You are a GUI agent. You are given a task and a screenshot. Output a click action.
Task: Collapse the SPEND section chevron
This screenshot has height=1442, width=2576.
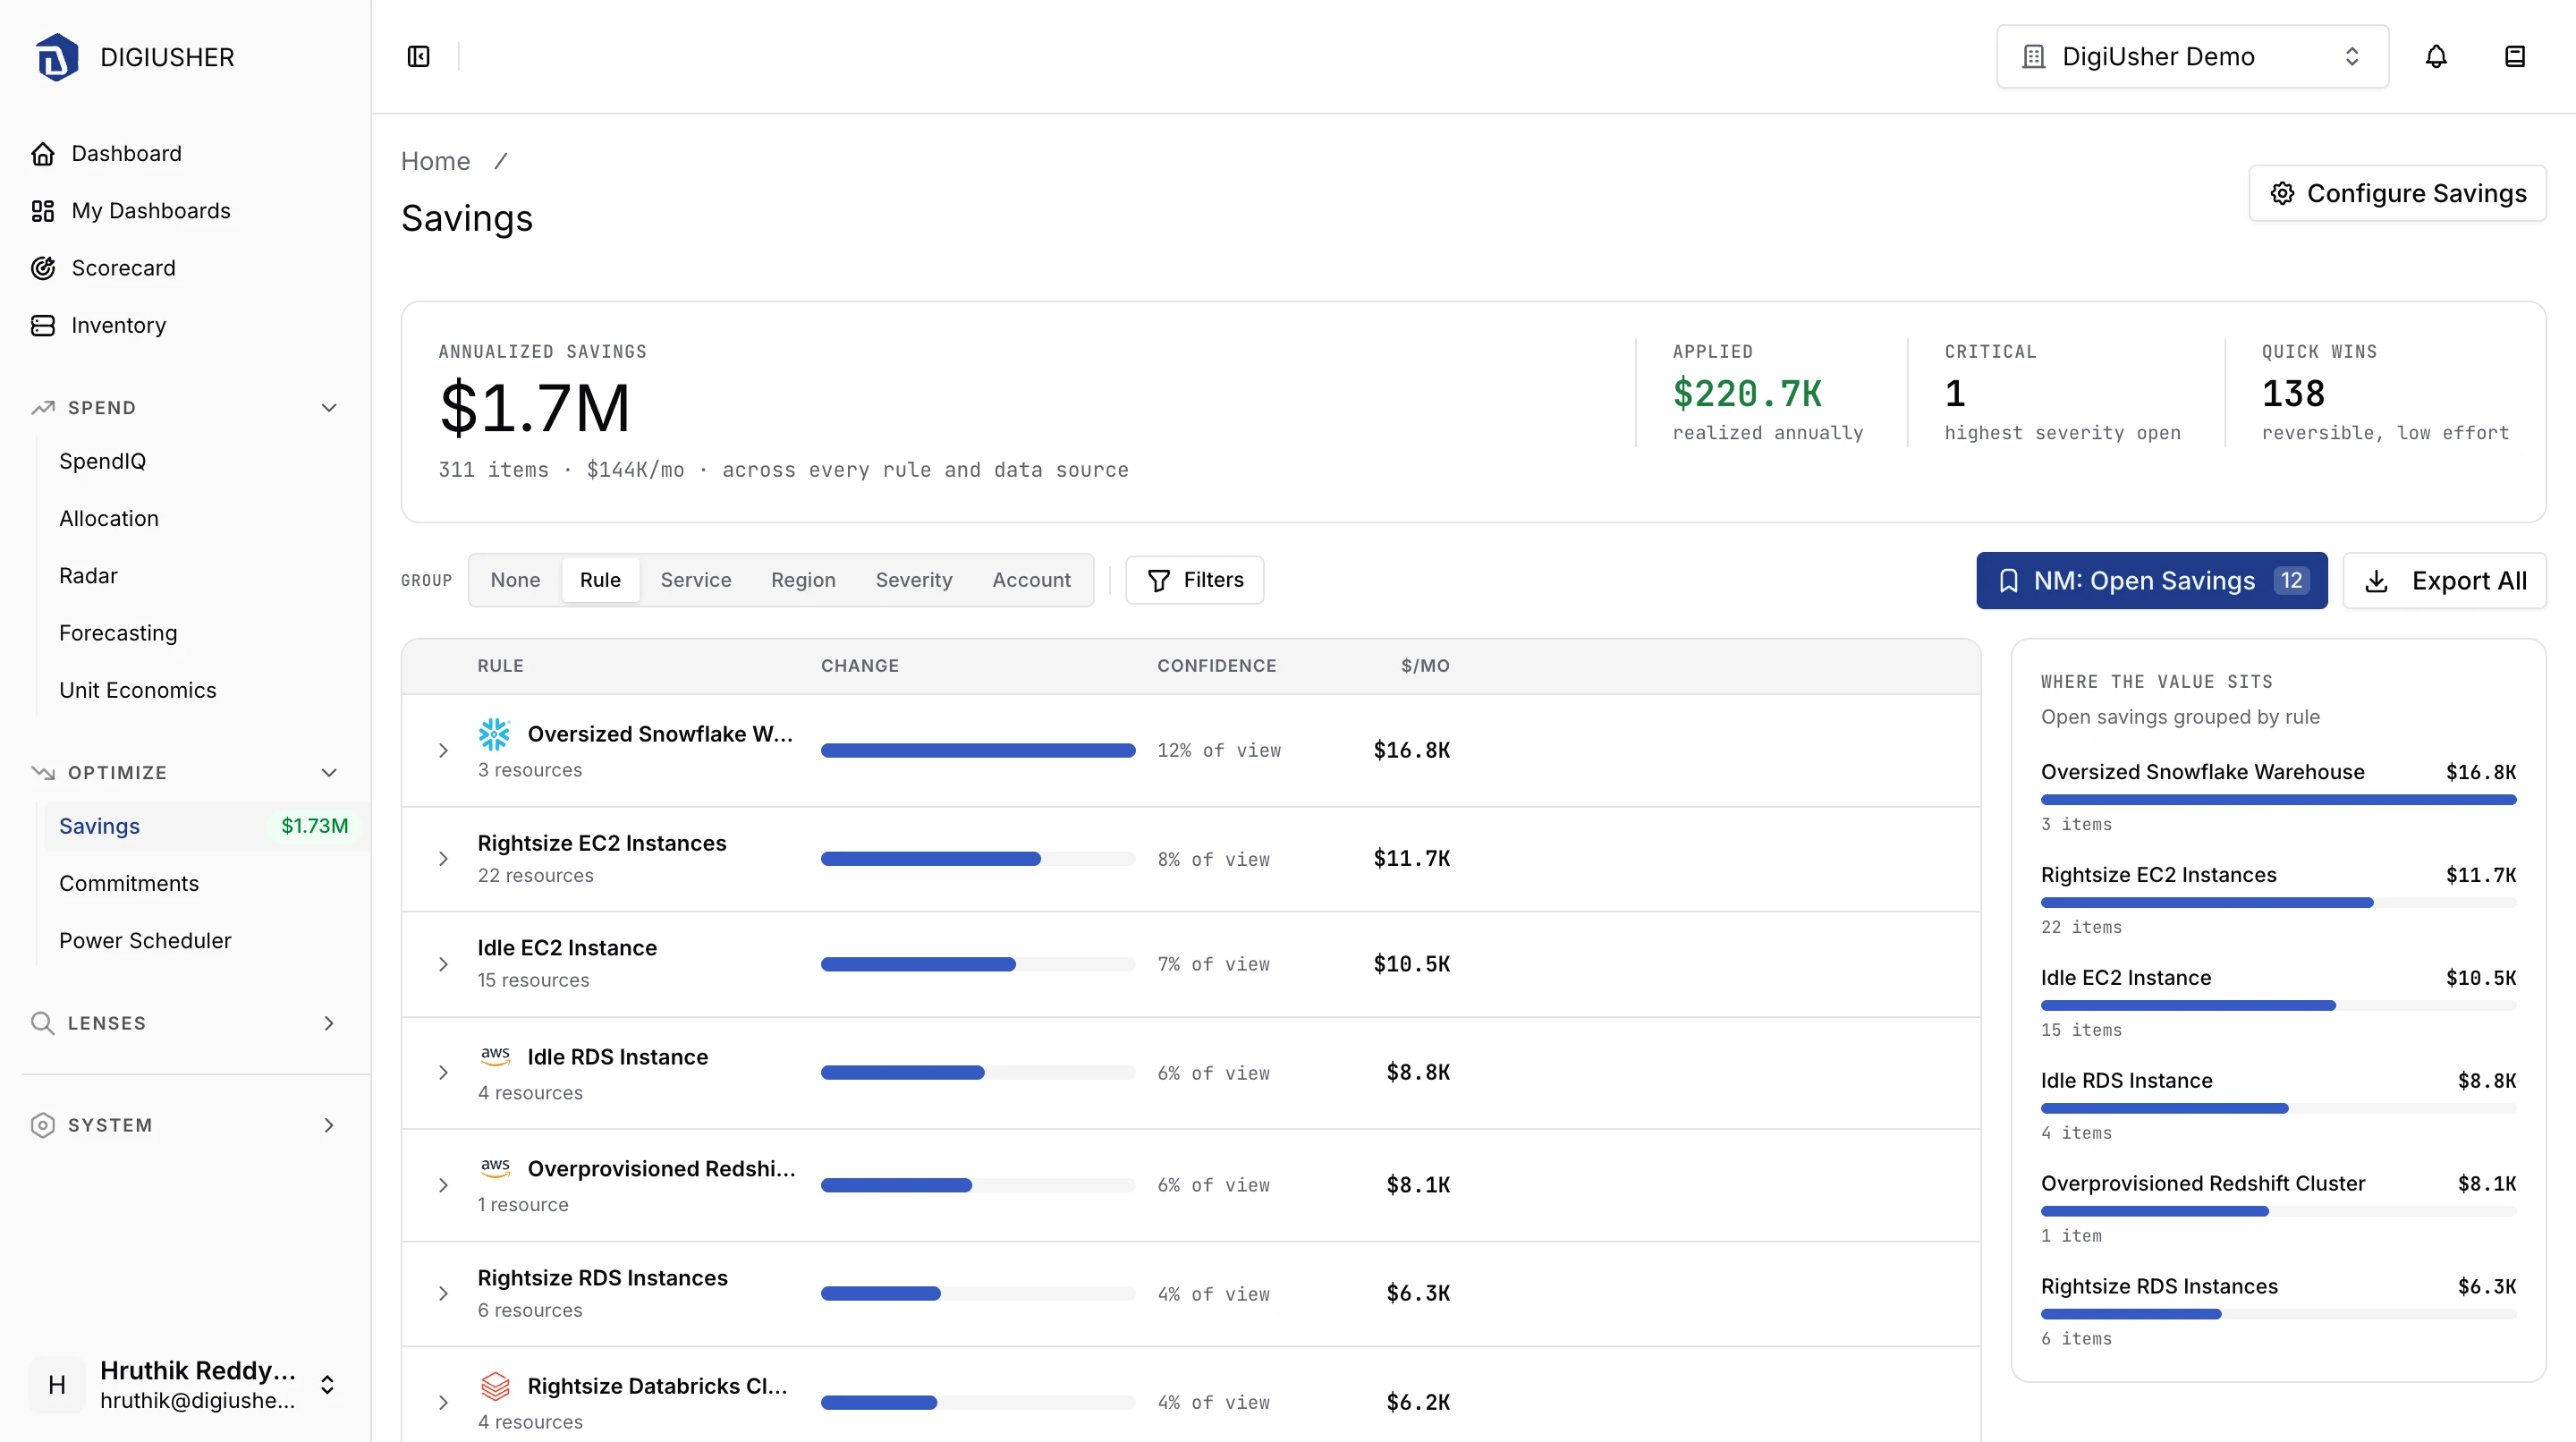point(329,407)
